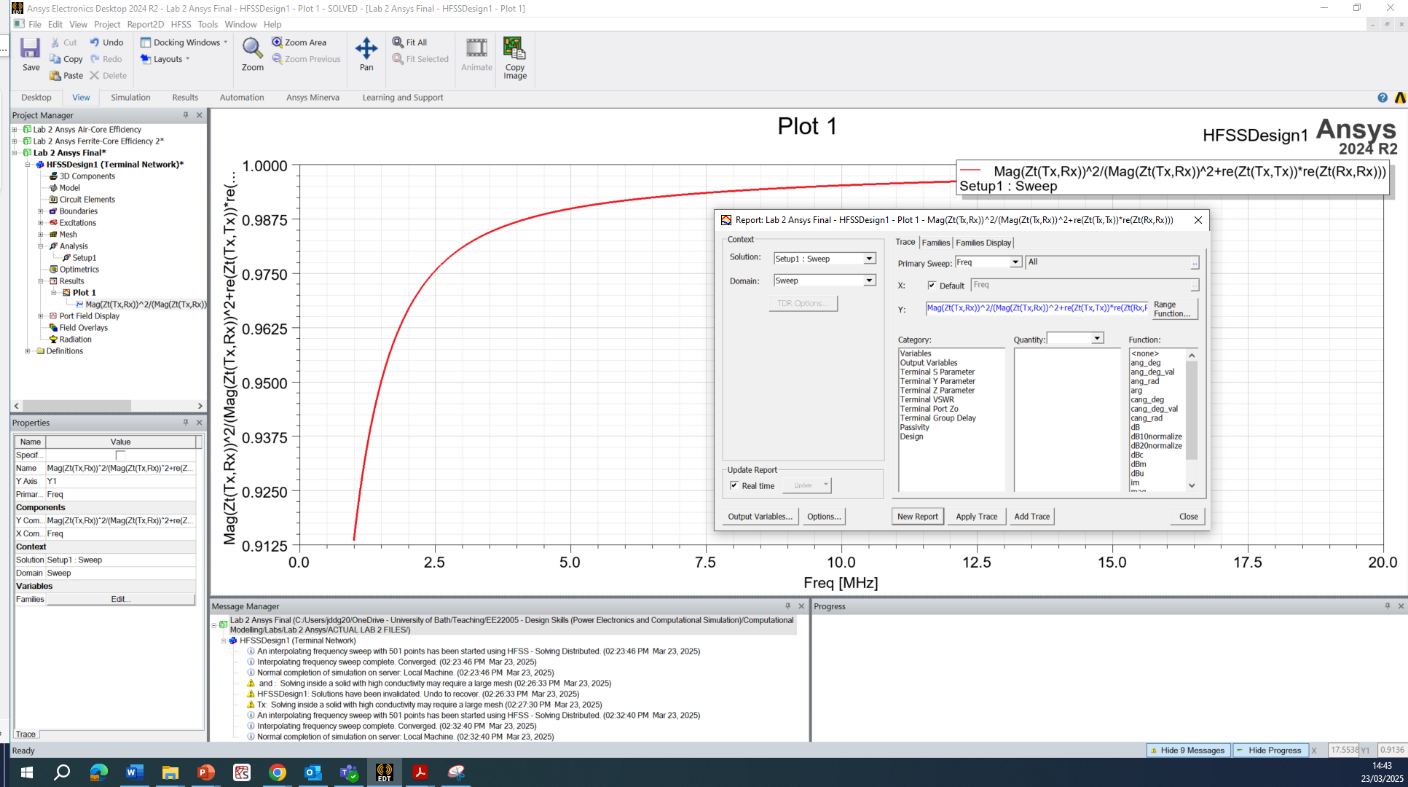The width and height of the screenshot is (1408, 787).
Task: Open Ansys EDT from the Windows taskbar
Action: [383, 772]
